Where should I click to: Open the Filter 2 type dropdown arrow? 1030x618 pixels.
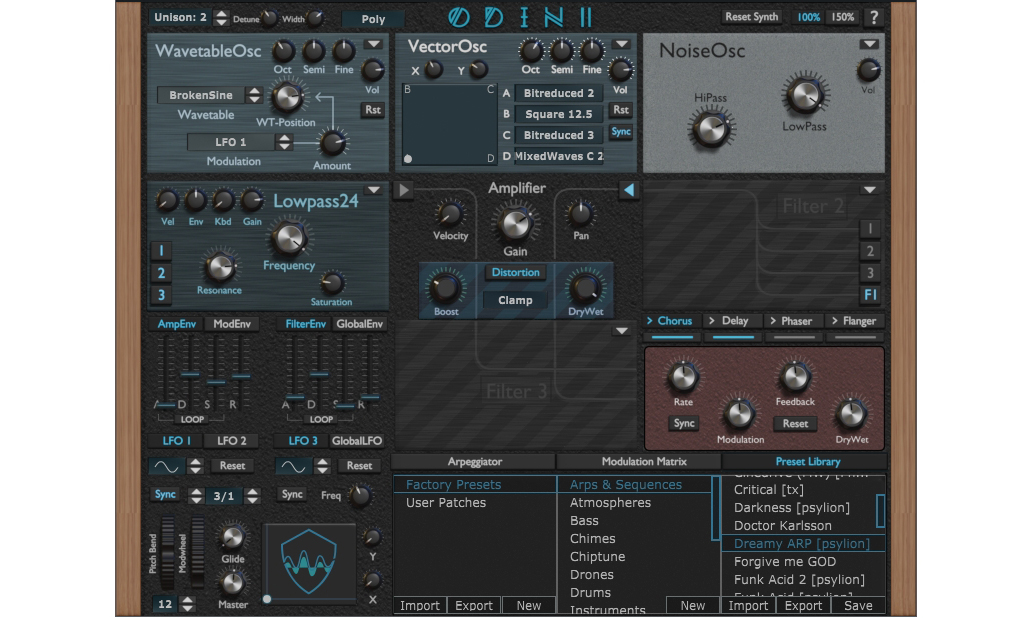pyautogui.click(x=870, y=190)
